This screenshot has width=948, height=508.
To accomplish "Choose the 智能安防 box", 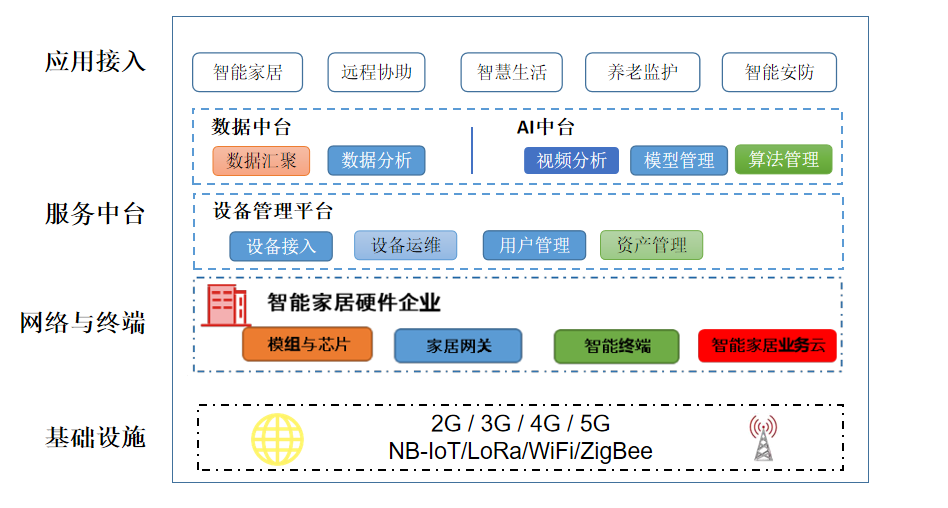I will 779,73.
